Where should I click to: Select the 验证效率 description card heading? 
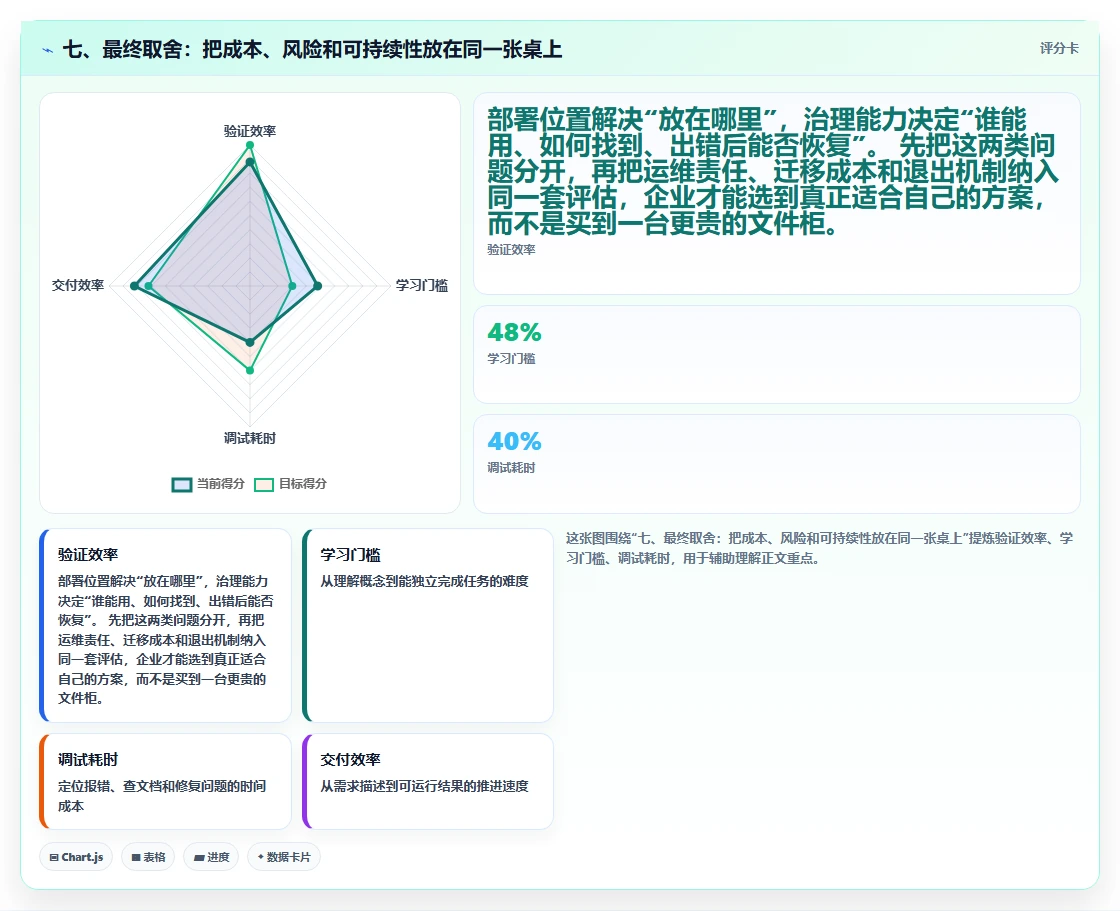tap(88, 554)
